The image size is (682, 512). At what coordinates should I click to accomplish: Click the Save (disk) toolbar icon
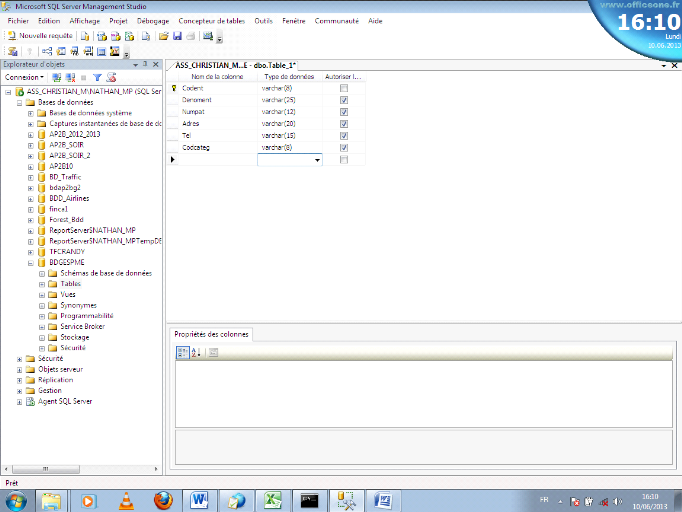click(x=177, y=35)
